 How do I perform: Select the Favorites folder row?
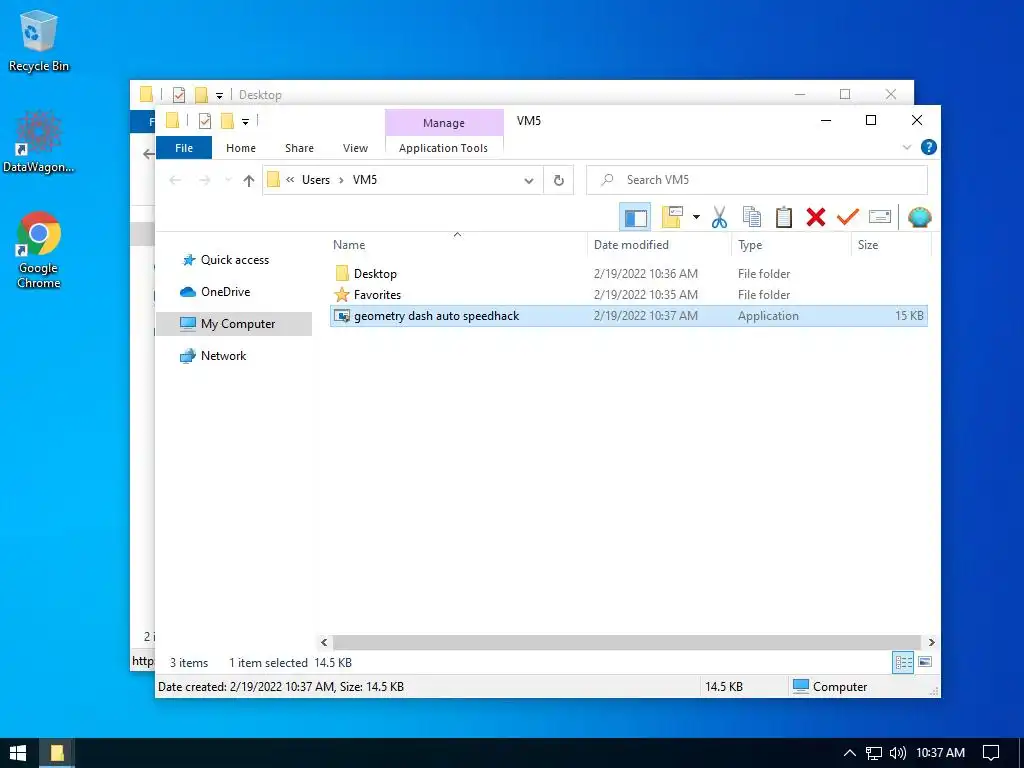point(629,295)
